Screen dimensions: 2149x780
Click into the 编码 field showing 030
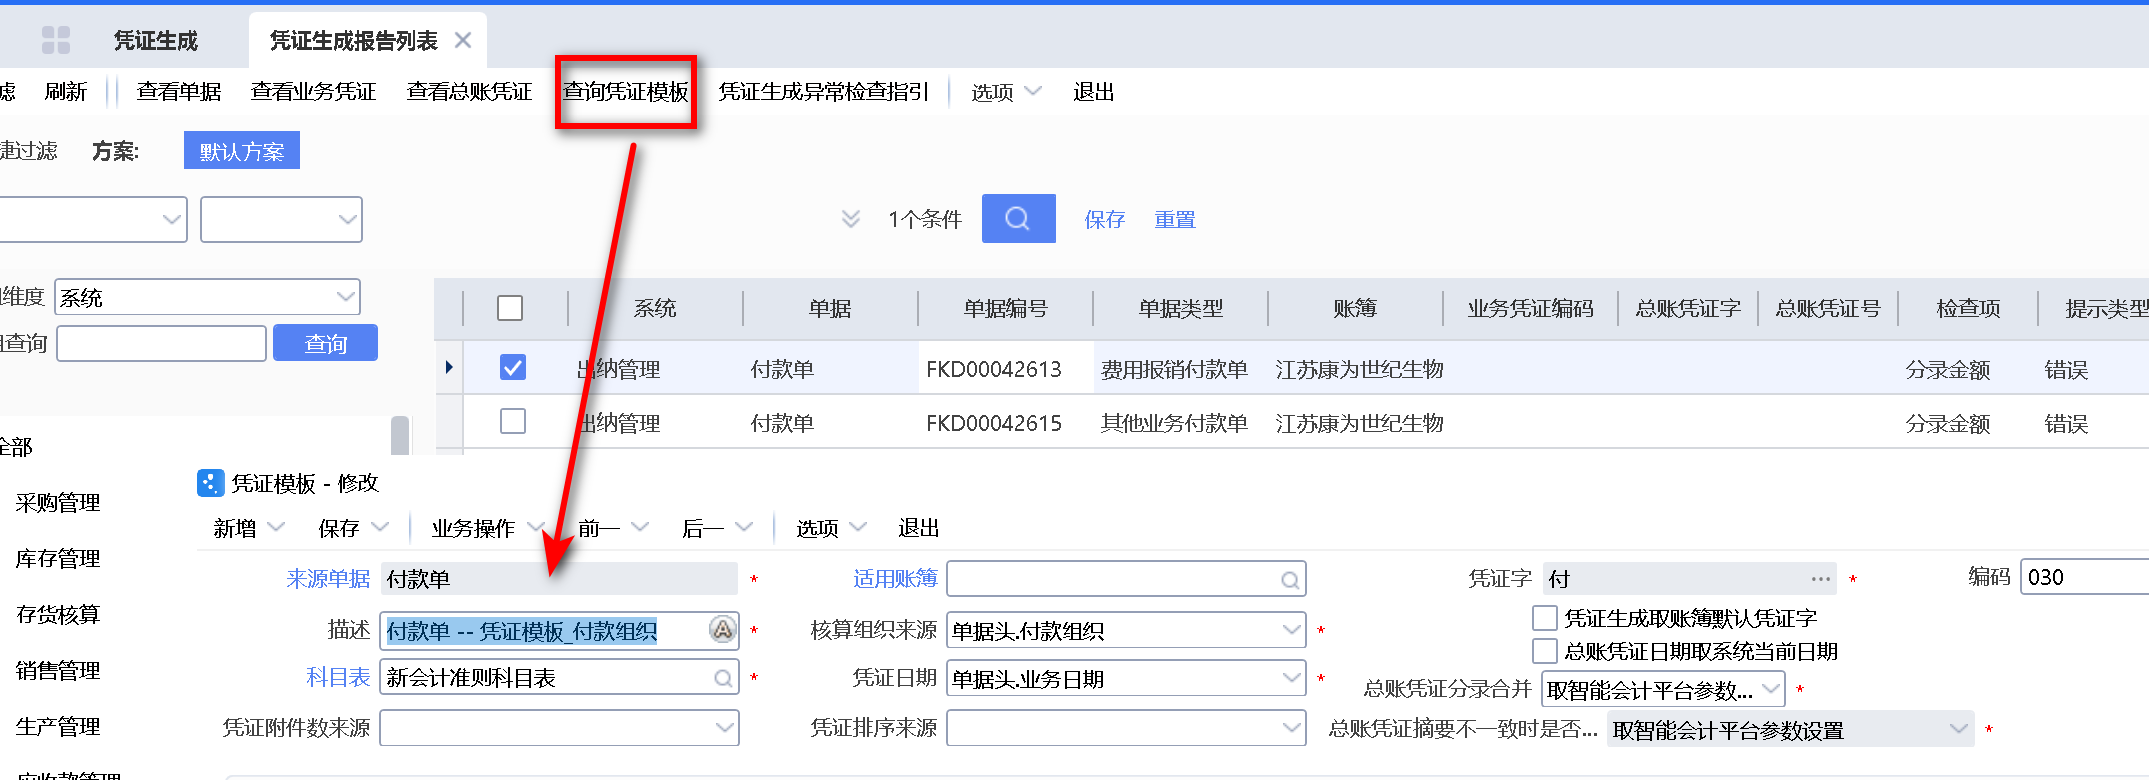click(2085, 577)
